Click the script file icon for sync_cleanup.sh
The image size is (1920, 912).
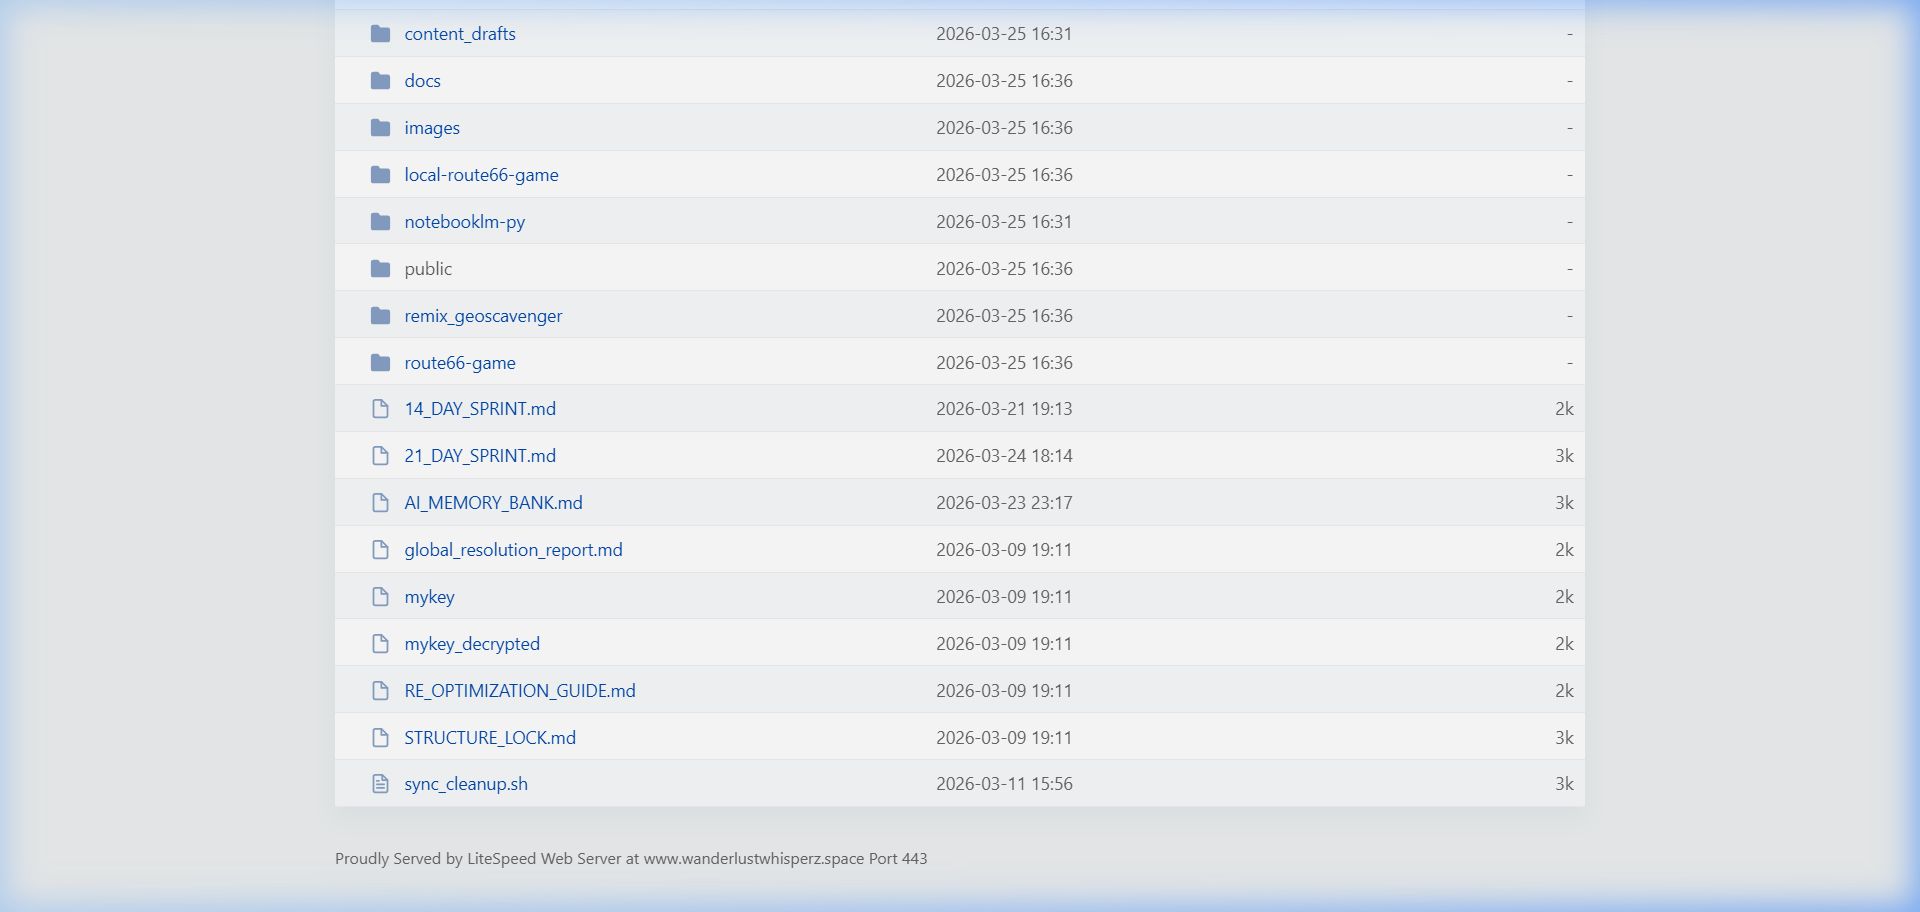pos(380,784)
